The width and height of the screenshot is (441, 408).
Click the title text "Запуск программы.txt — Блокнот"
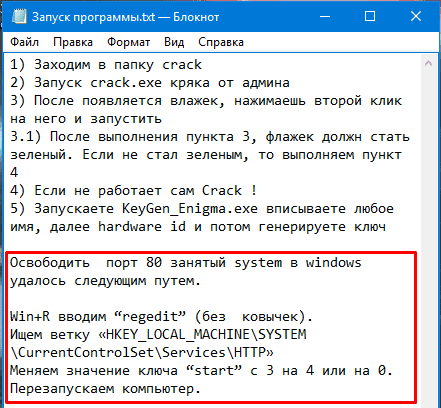pos(125,17)
